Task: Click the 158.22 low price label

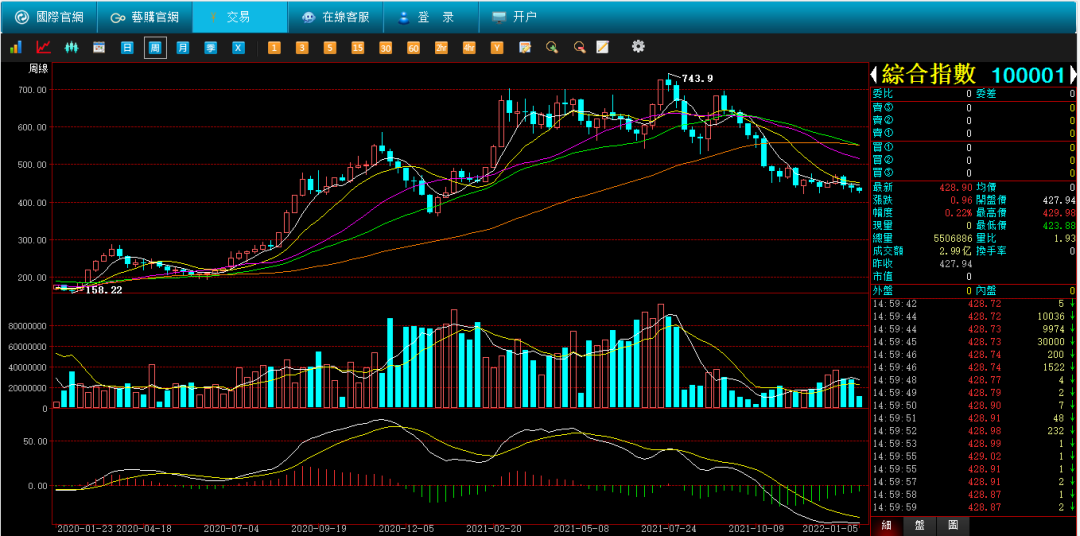Action: tap(103, 291)
